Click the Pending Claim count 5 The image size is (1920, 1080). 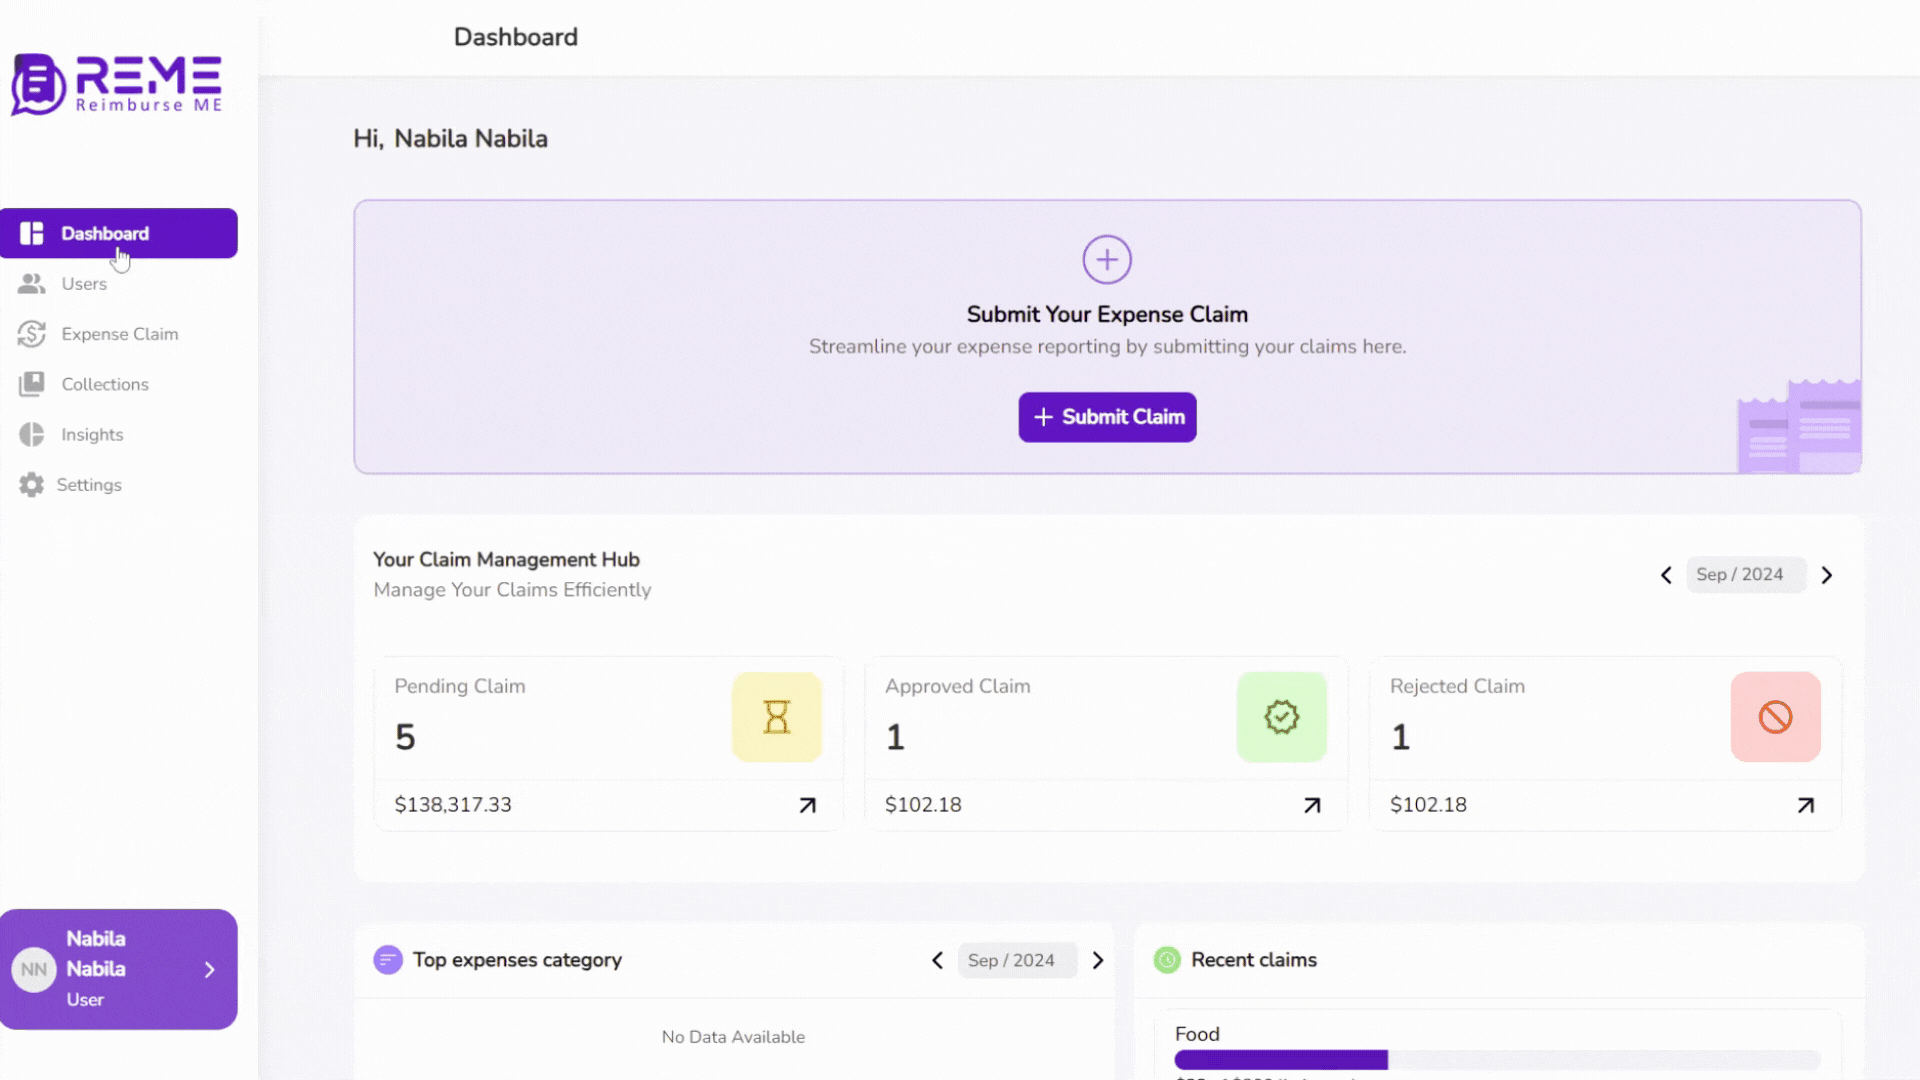click(x=405, y=738)
